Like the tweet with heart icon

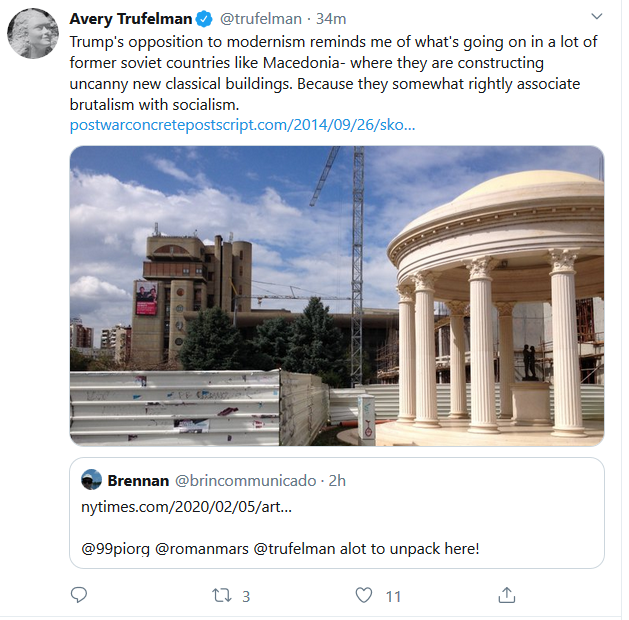[x=364, y=595]
